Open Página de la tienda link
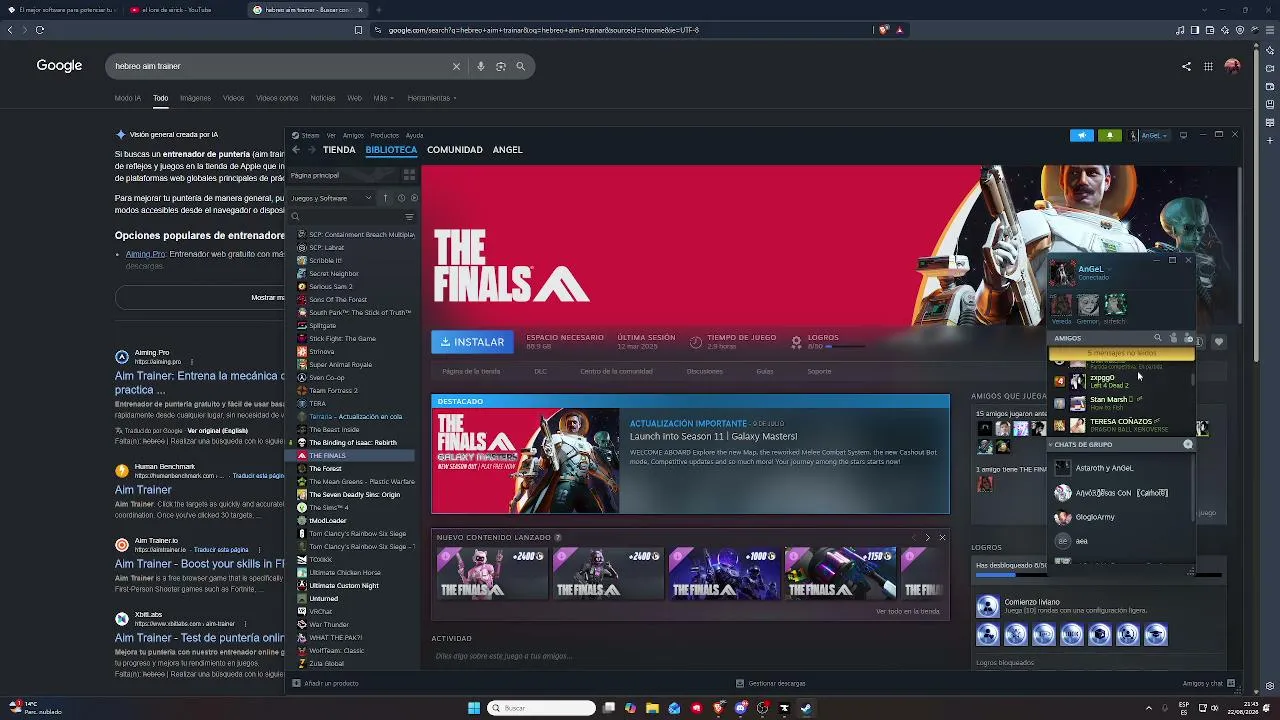This screenshot has height=720, width=1280. tap(471, 372)
